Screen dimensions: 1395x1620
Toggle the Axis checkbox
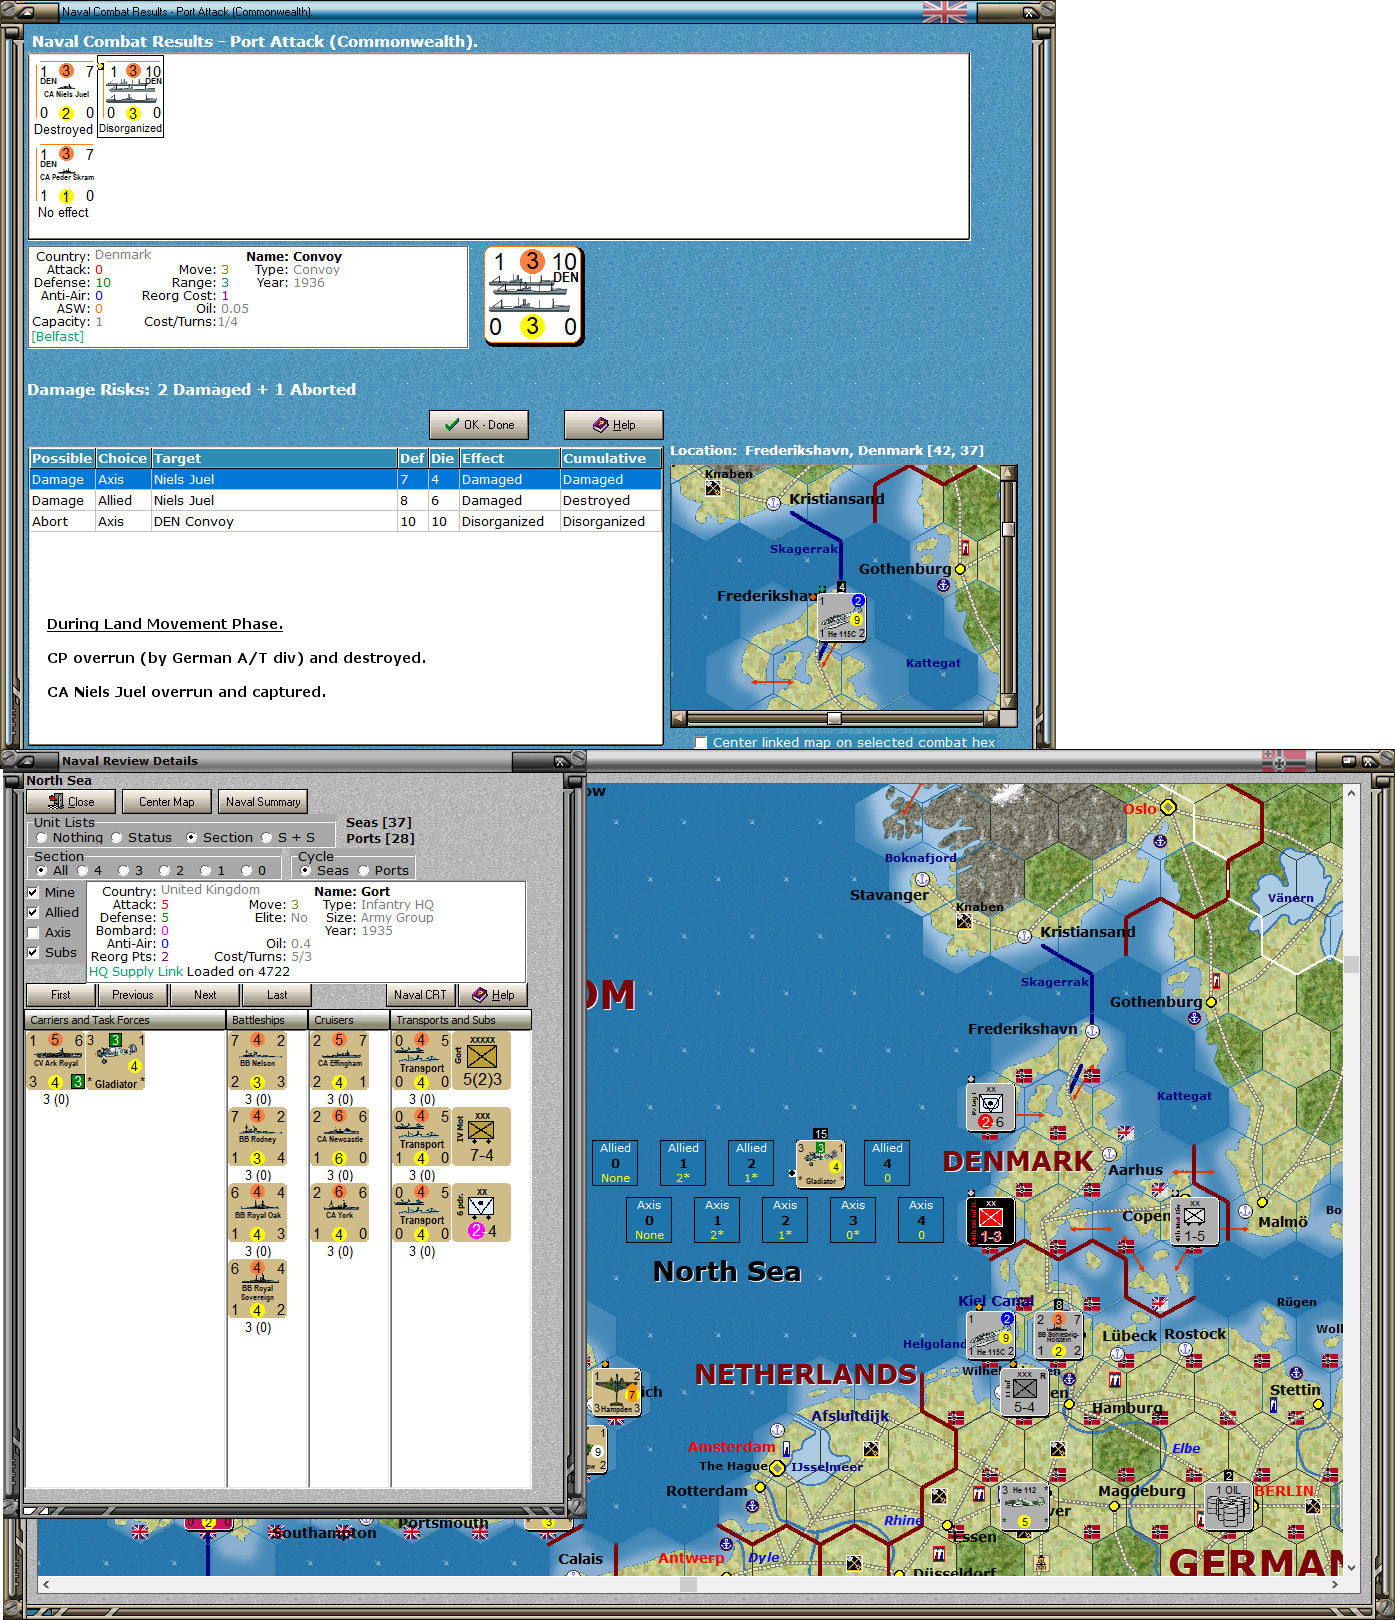33,932
